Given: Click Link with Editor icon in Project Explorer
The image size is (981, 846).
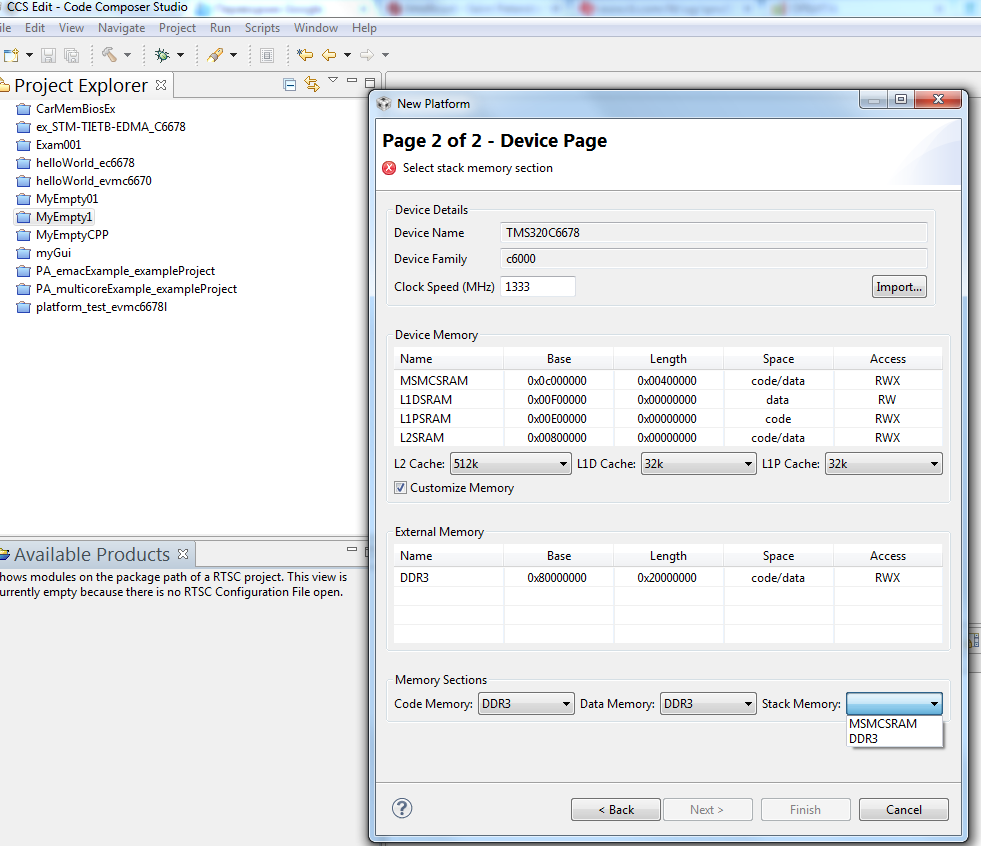Looking at the screenshot, I should [312, 84].
